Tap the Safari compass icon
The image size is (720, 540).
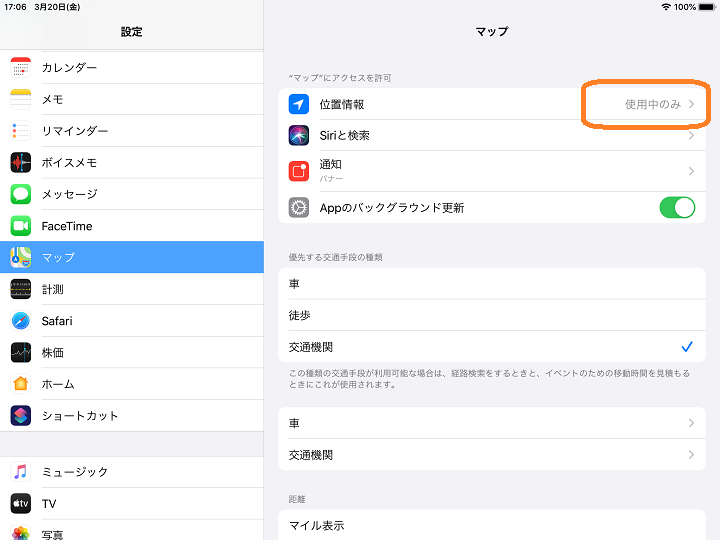[x=21, y=321]
